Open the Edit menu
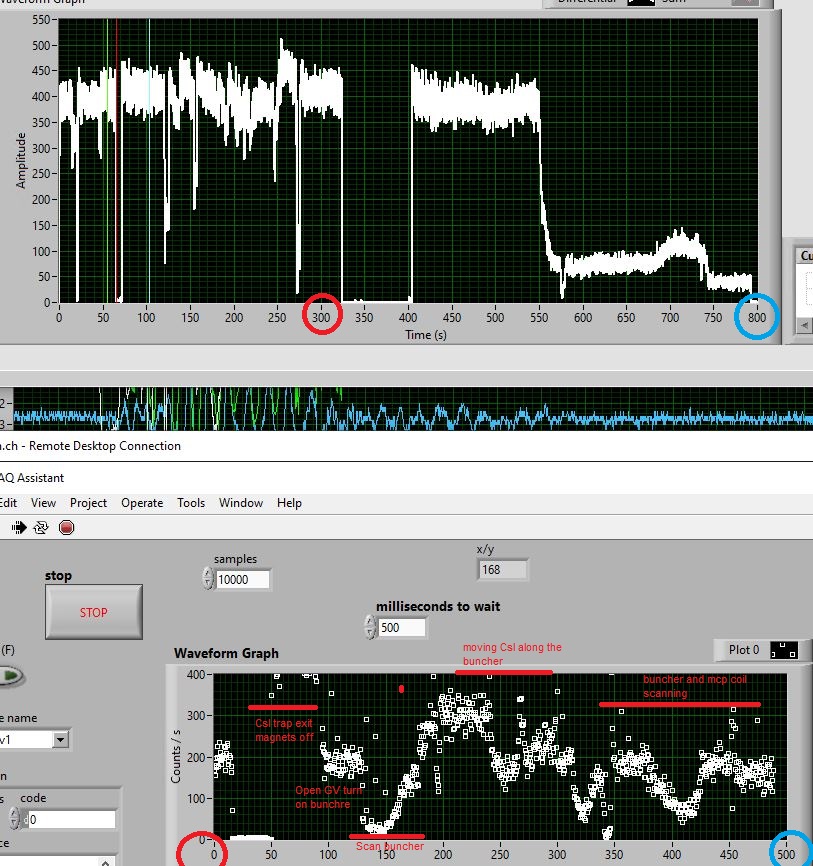 point(8,503)
